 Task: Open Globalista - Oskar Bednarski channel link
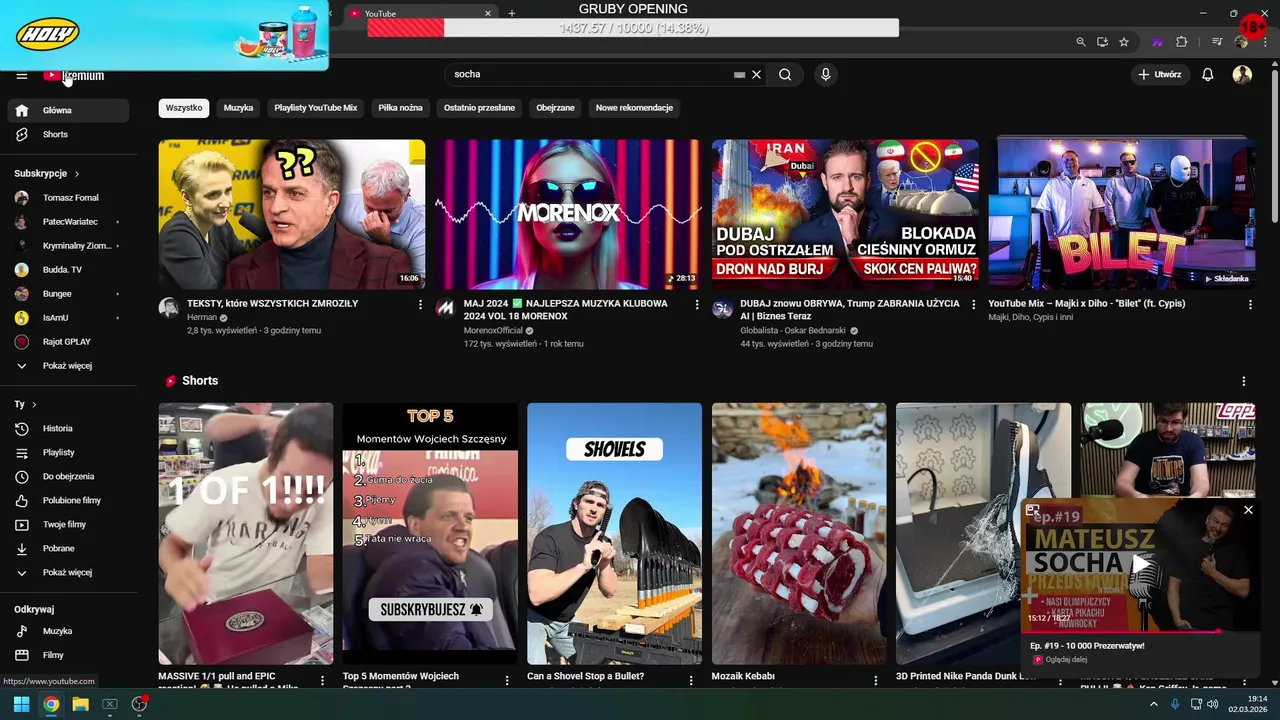click(x=793, y=331)
